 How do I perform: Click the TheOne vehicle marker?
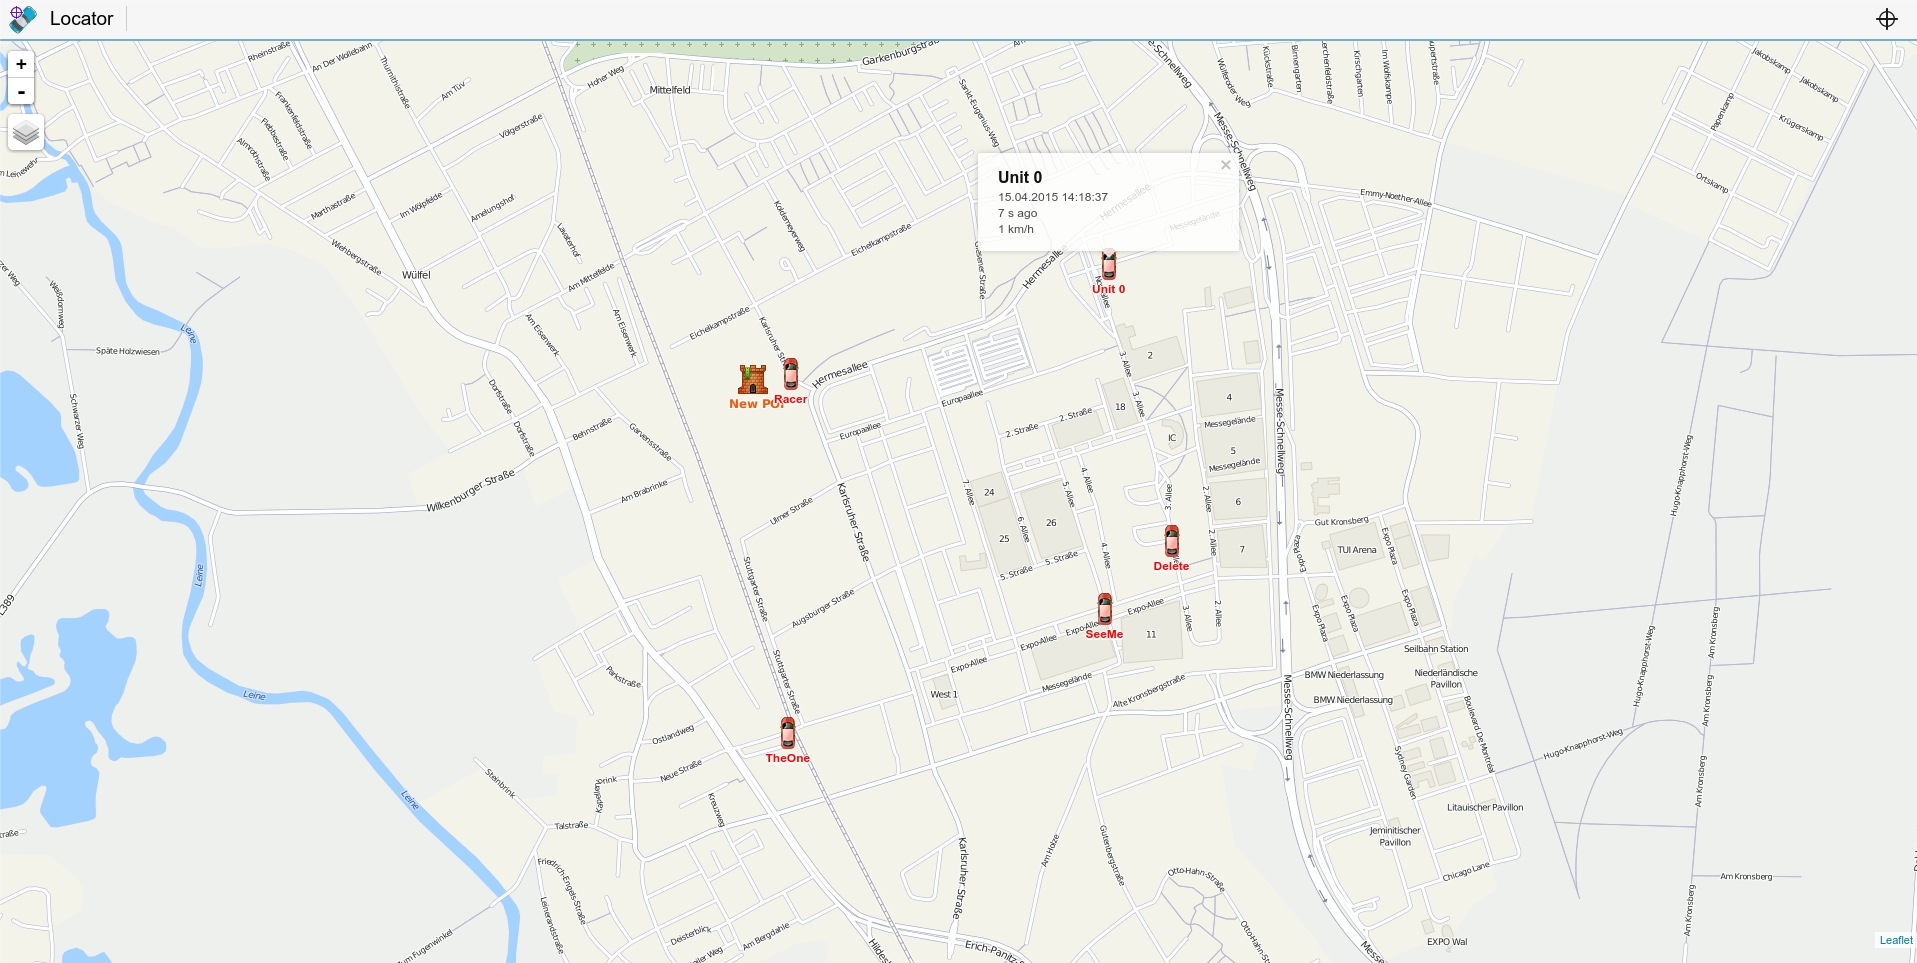787,733
